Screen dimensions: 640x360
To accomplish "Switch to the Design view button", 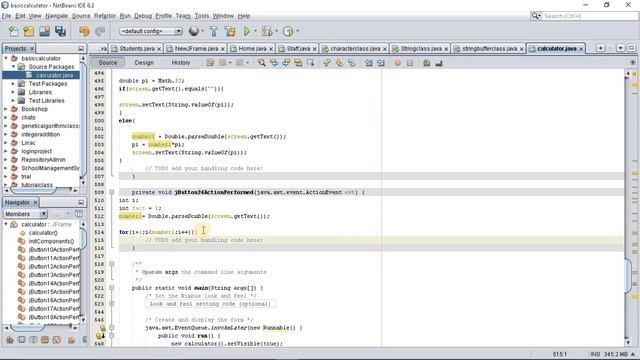I will pos(144,63).
